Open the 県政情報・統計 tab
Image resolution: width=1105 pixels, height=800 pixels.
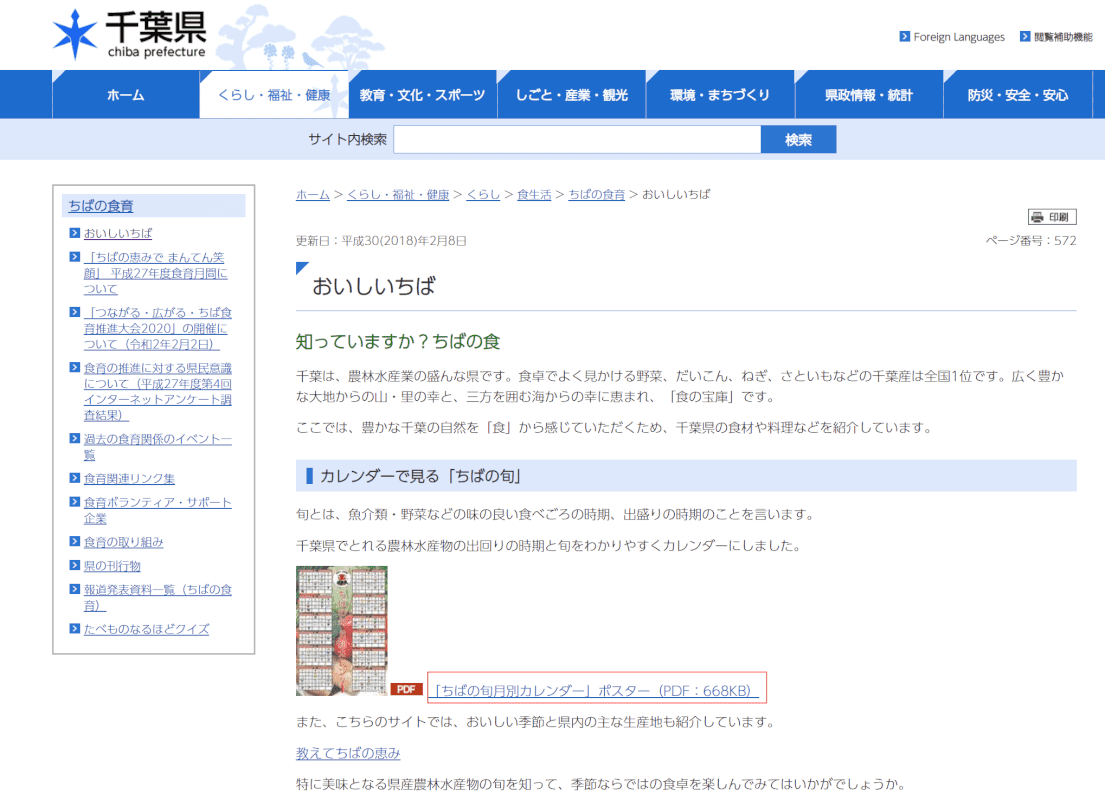(869, 94)
